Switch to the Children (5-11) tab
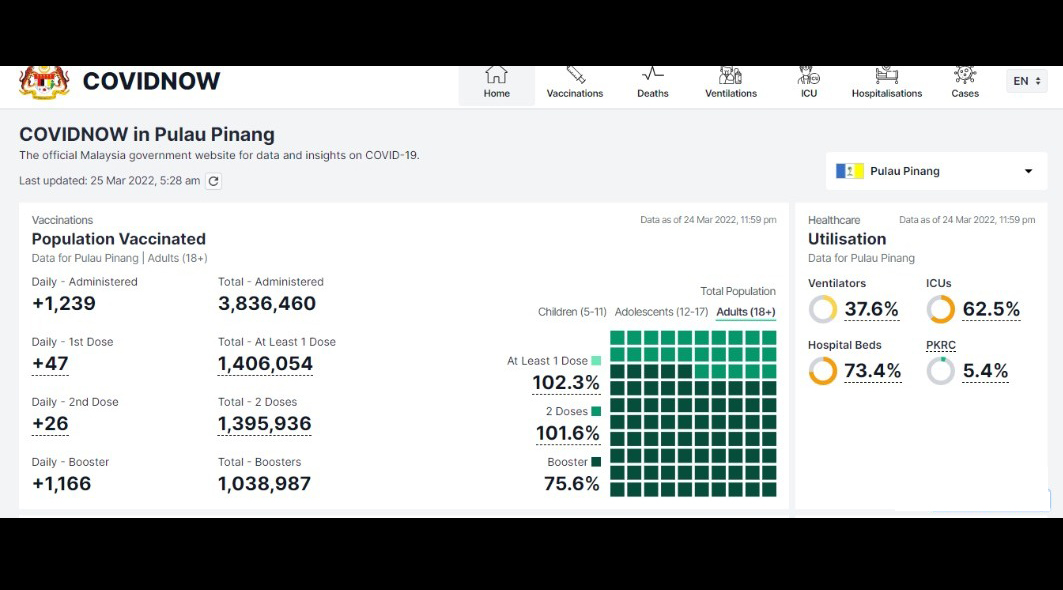1063x590 pixels. [572, 312]
